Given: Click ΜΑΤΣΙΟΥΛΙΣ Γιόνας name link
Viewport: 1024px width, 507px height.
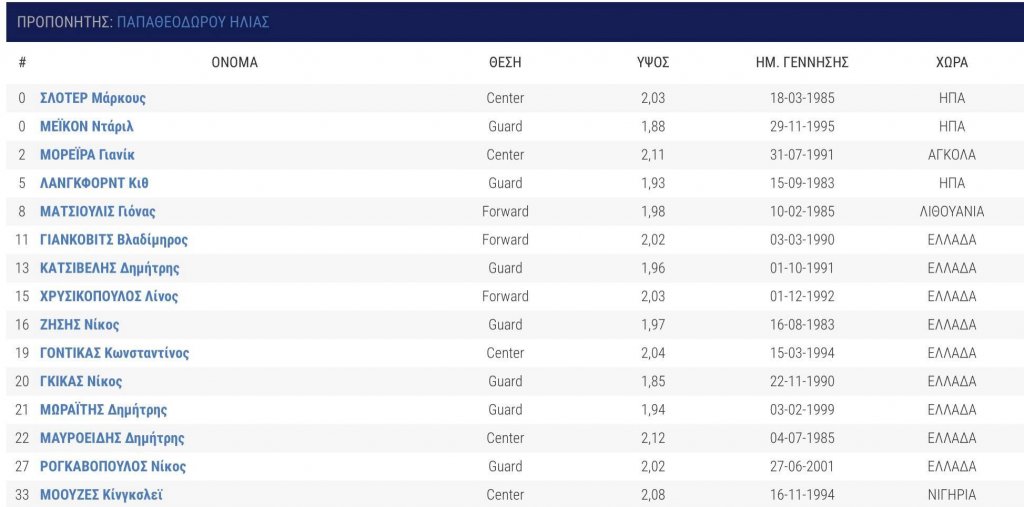Looking at the screenshot, I should (97, 212).
